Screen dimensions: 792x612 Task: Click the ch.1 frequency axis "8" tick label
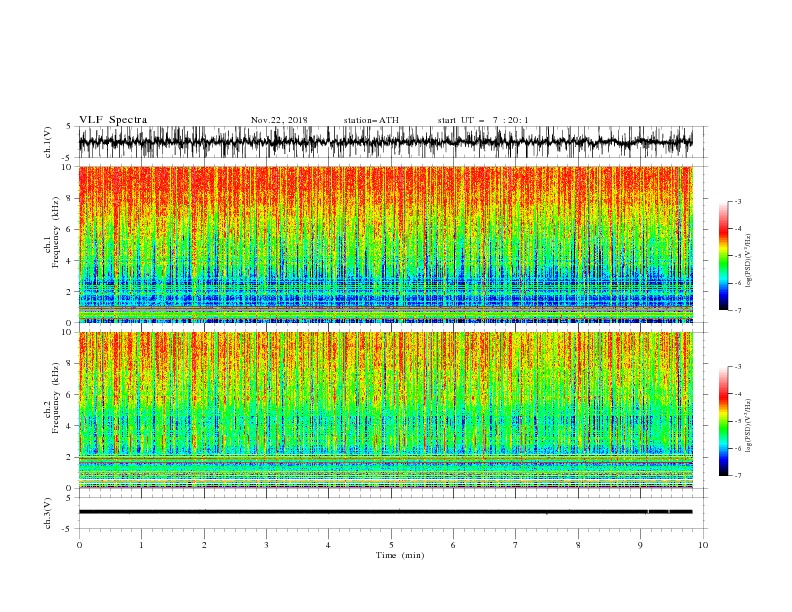point(70,198)
